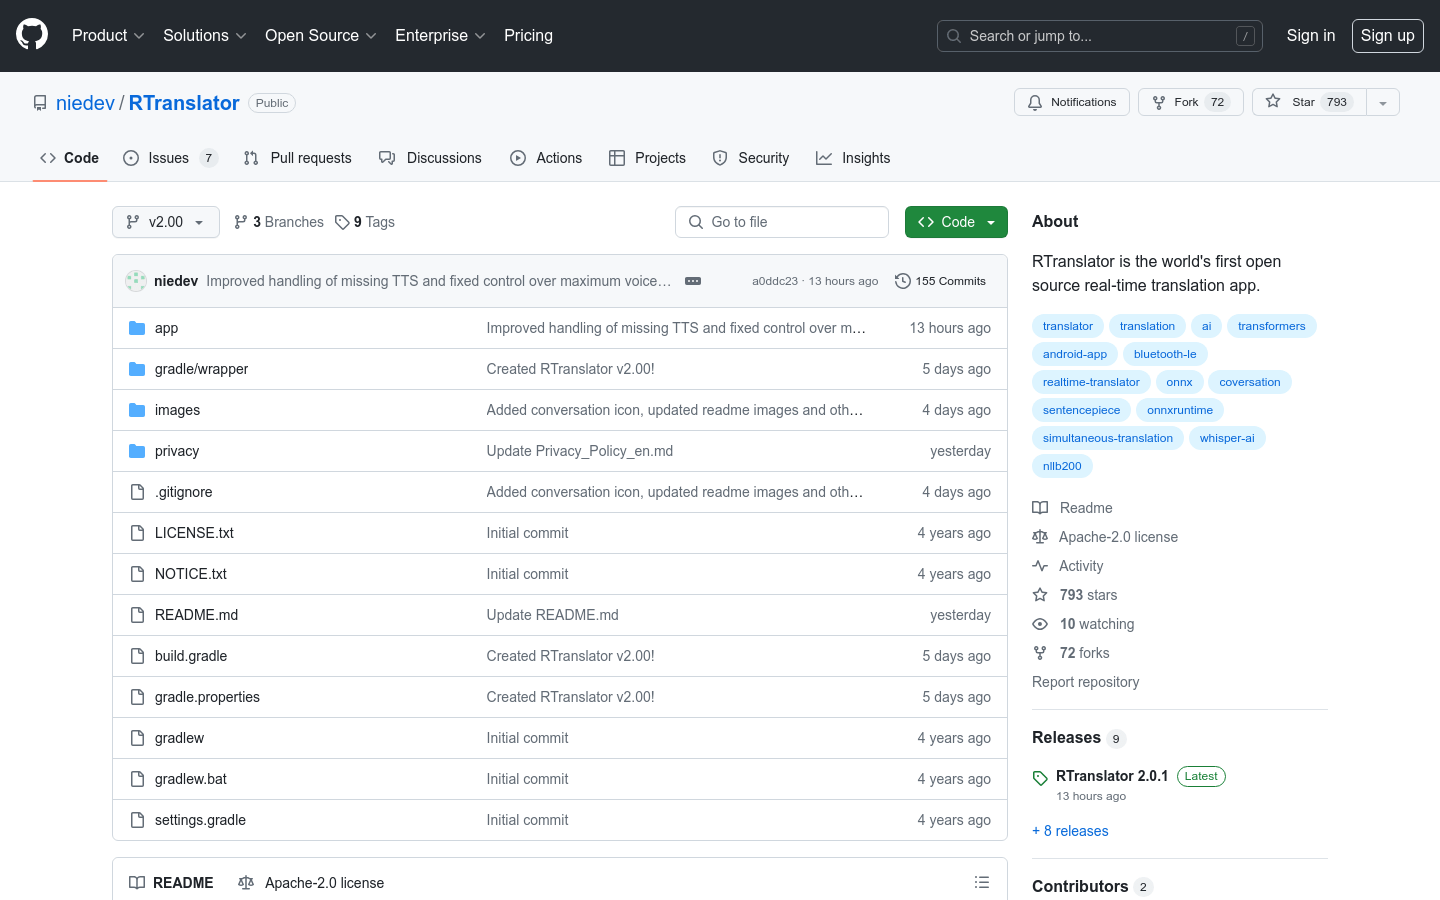The width and height of the screenshot is (1440, 900).
Task: Click the Sign up button
Action: pyautogui.click(x=1388, y=35)
